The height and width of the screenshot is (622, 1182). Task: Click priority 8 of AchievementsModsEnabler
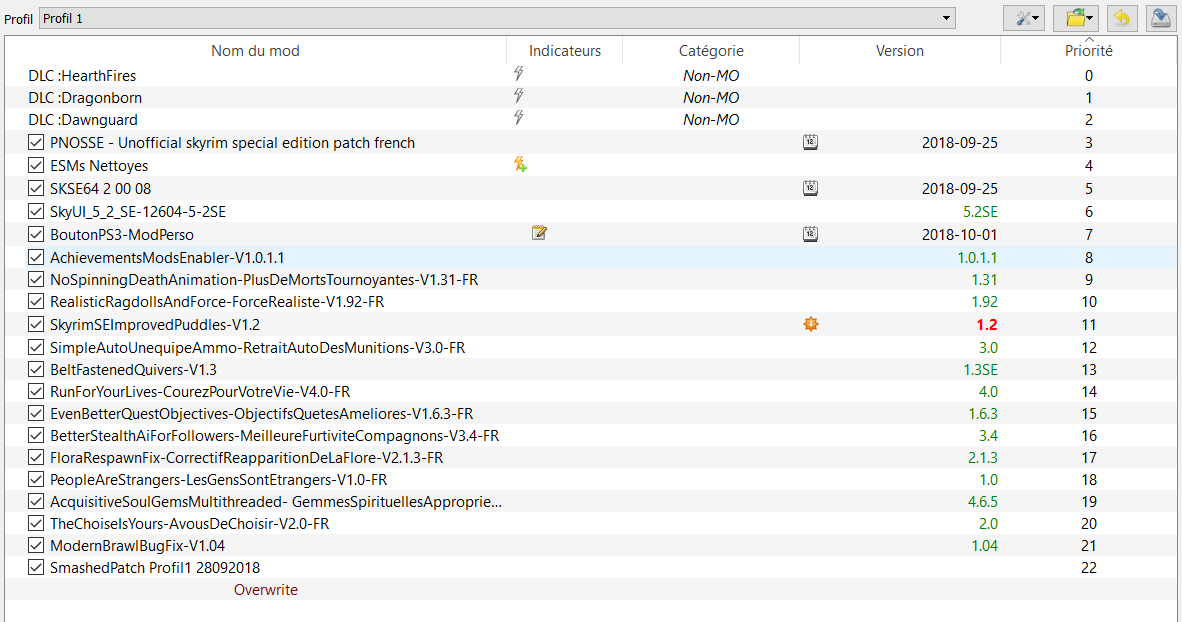pos(1089,258)
